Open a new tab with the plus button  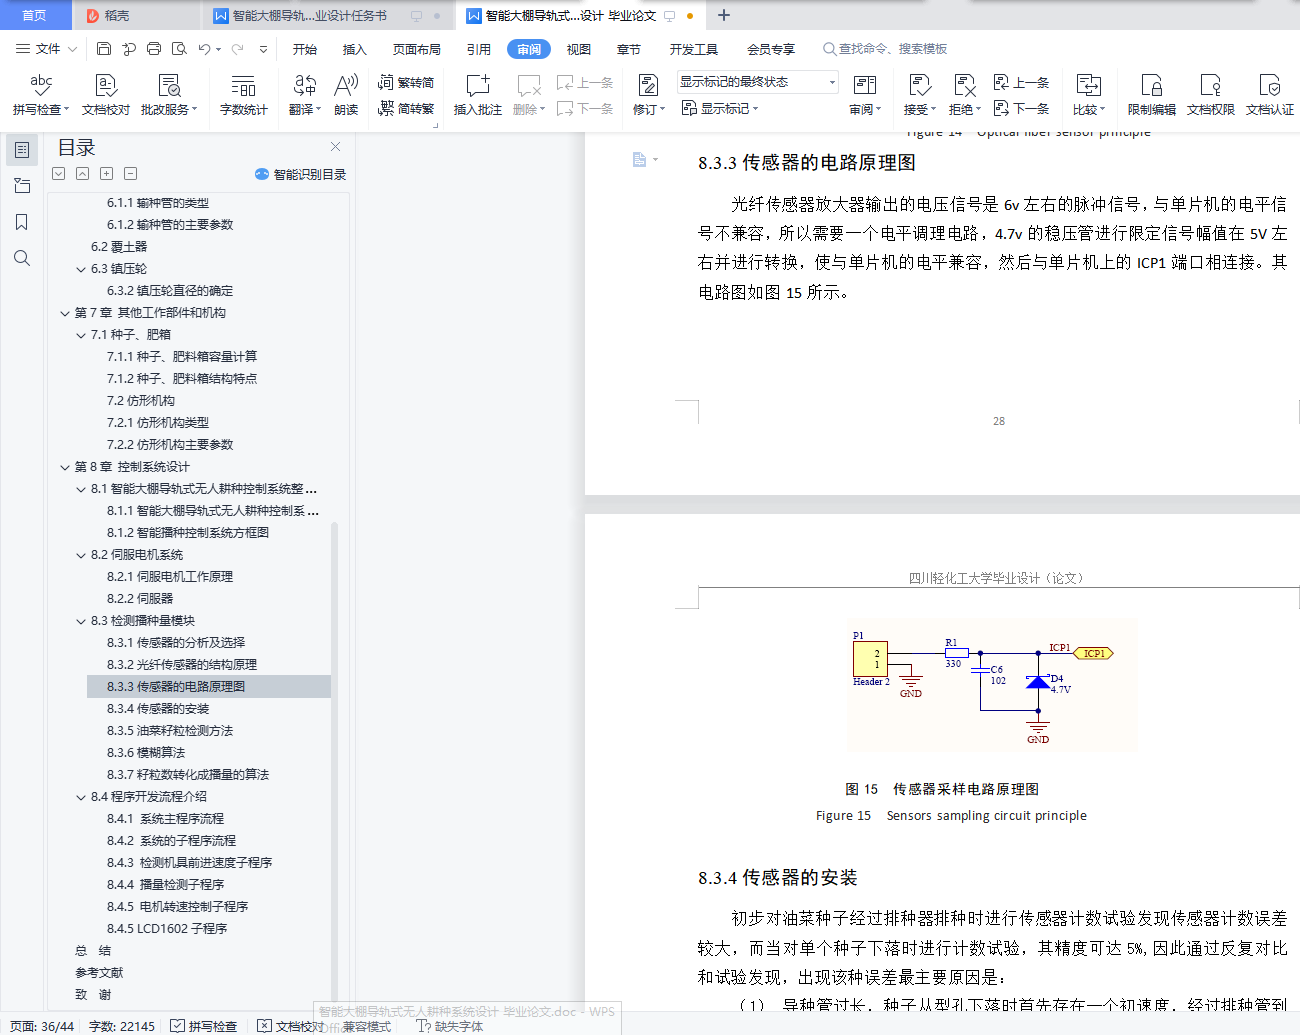click(724, 15)
